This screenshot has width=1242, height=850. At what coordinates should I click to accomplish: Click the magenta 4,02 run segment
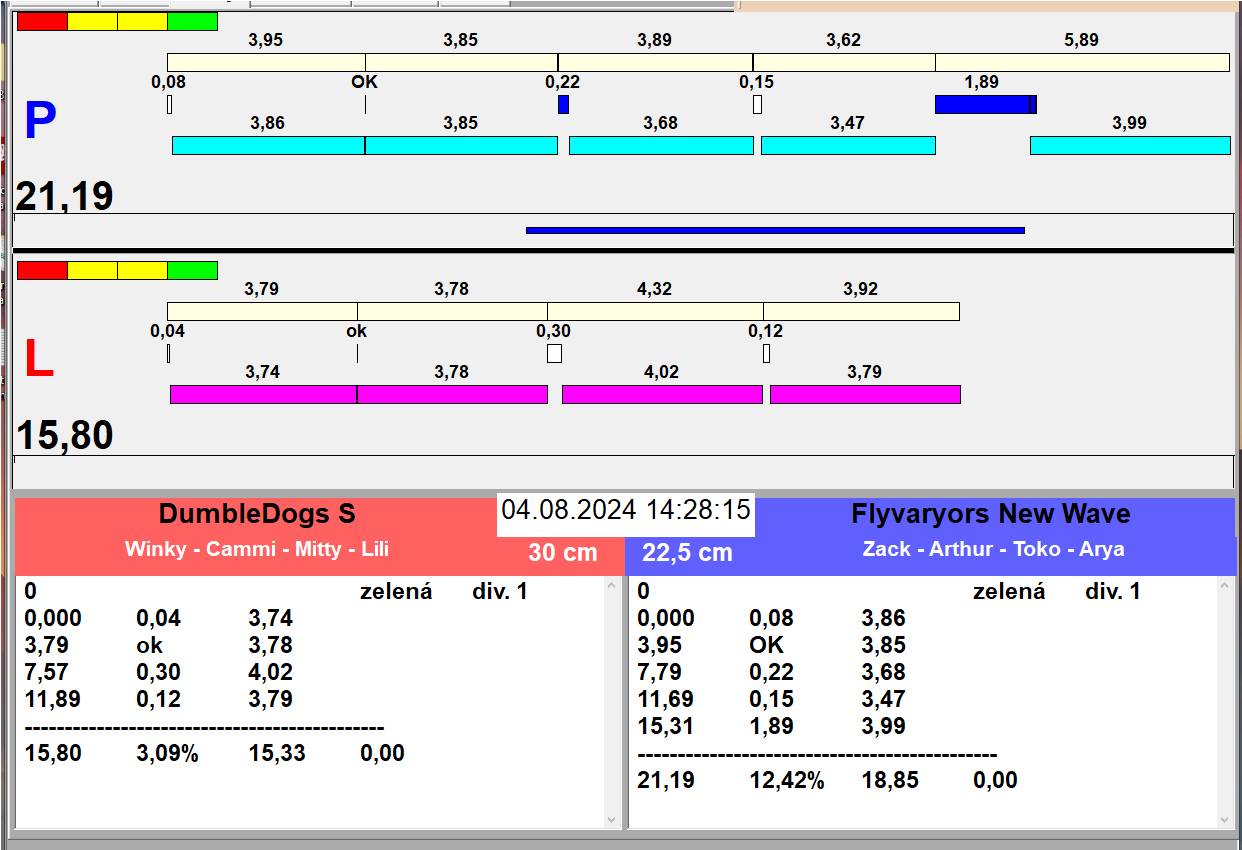point(661,394)
